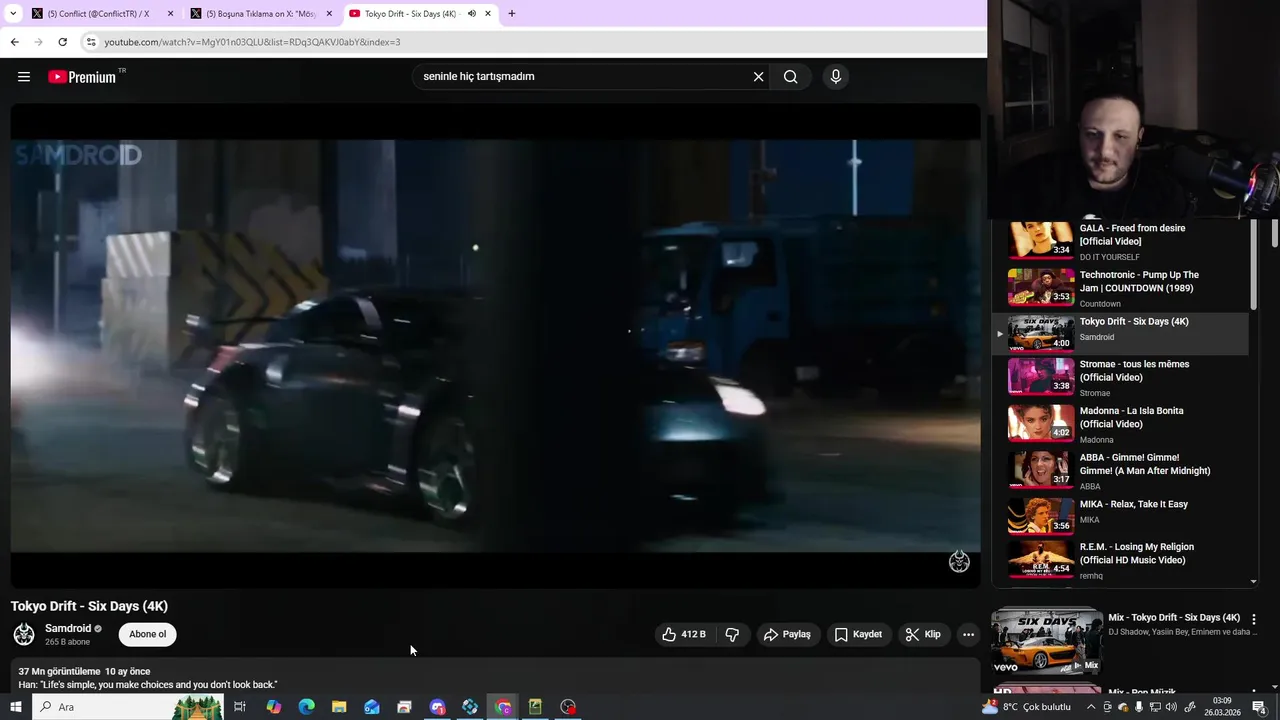Like the Tokyo Drift video
The width and height of the screenshot is (1280, 720).
click(x=684, y=634)
